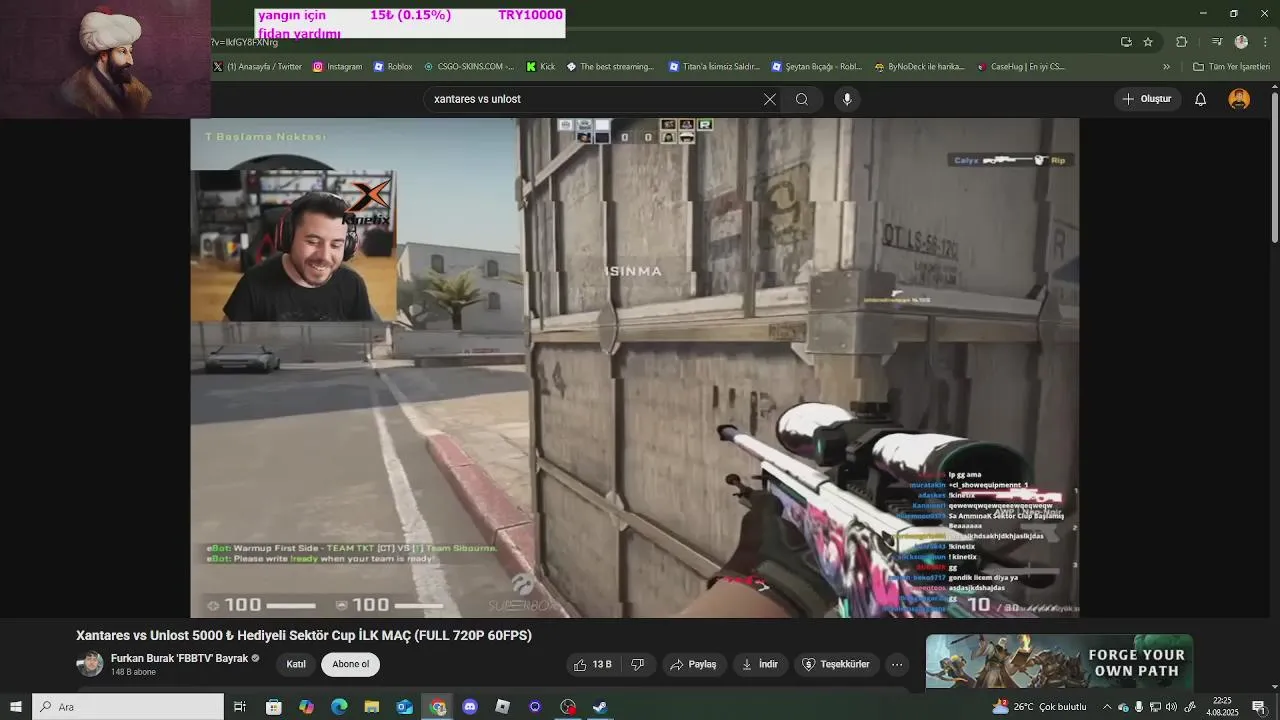This screenshot has height=720, width=1280.
Task: Click the YouTube search magnifier button
Action: 802,99
